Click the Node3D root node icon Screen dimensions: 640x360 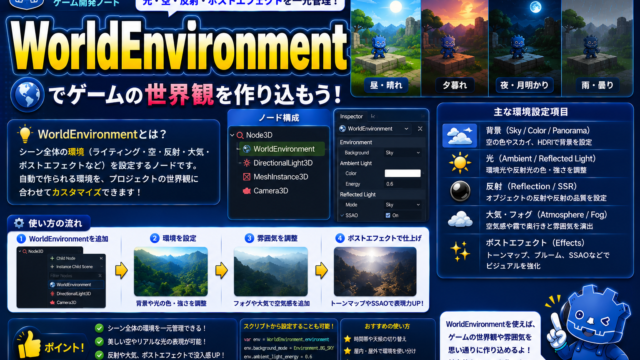240,135
